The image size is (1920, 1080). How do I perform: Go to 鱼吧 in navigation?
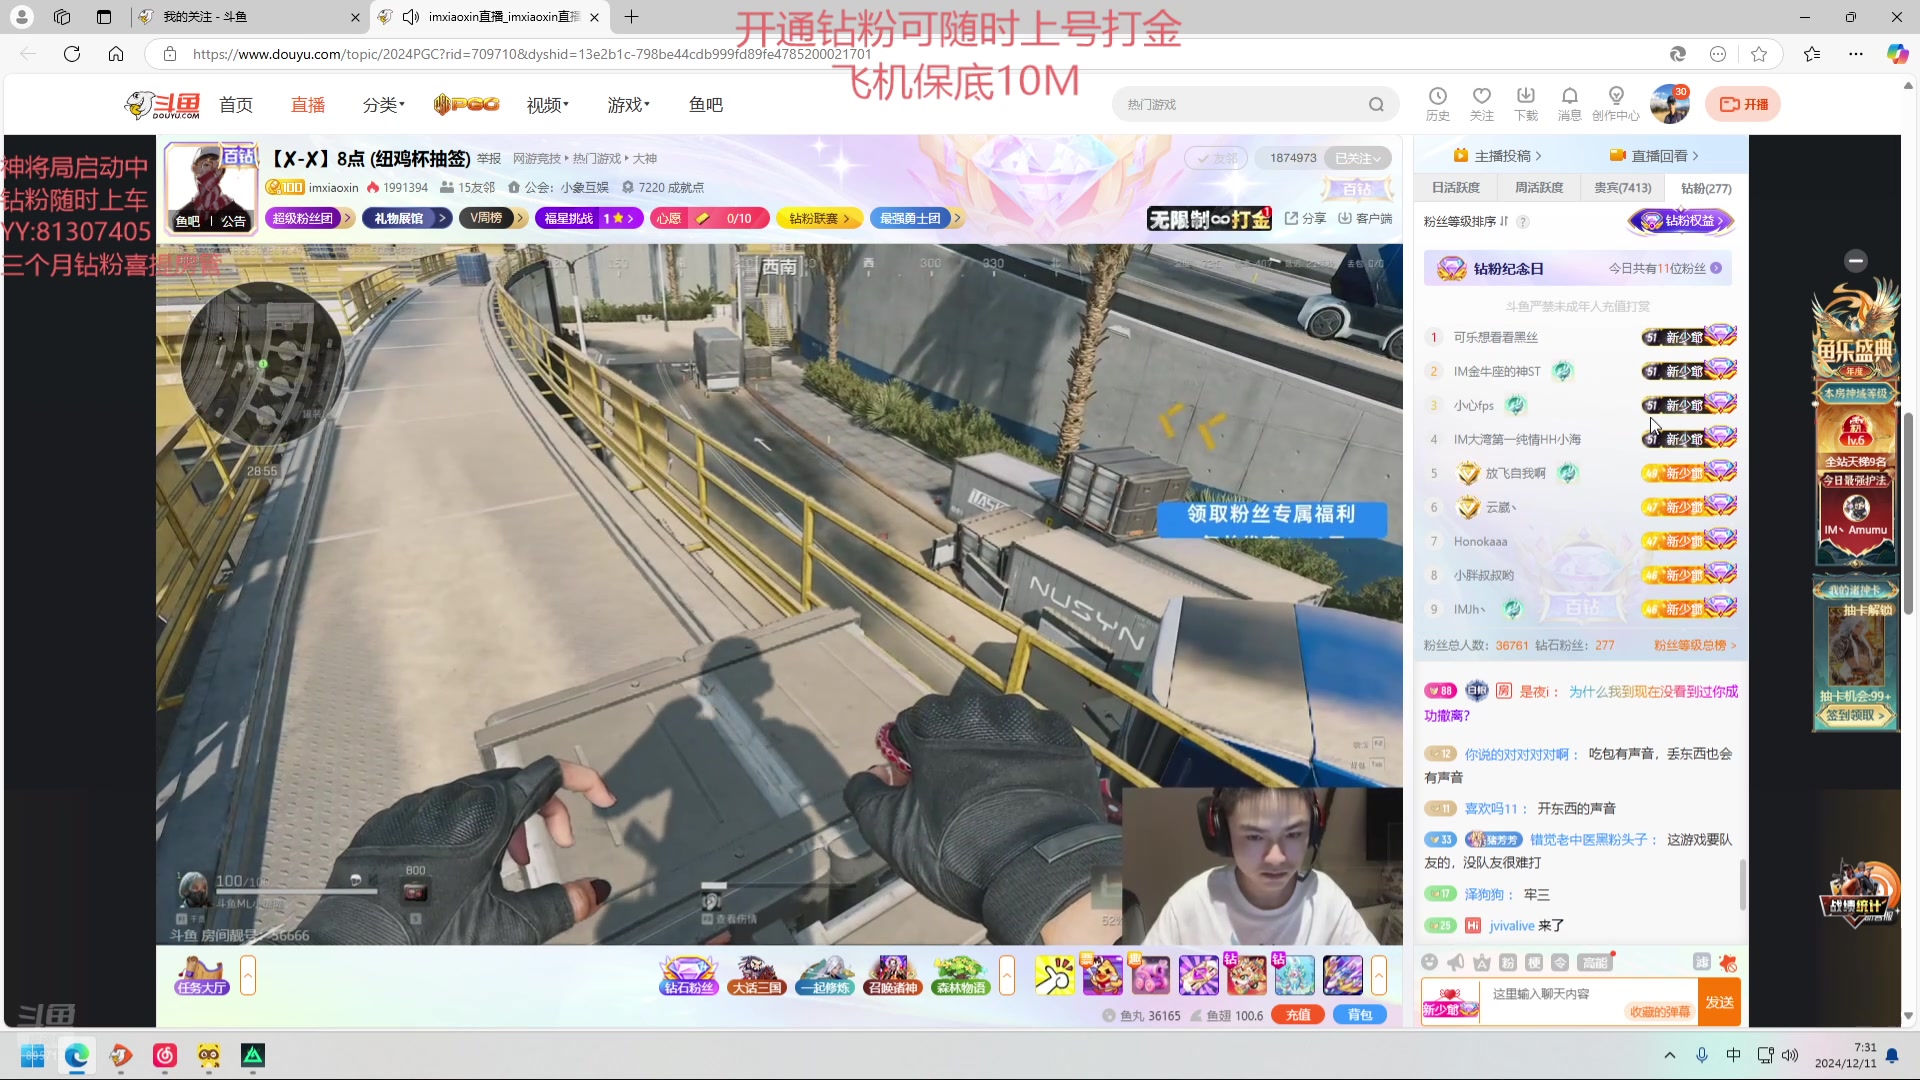pos(706,105)
